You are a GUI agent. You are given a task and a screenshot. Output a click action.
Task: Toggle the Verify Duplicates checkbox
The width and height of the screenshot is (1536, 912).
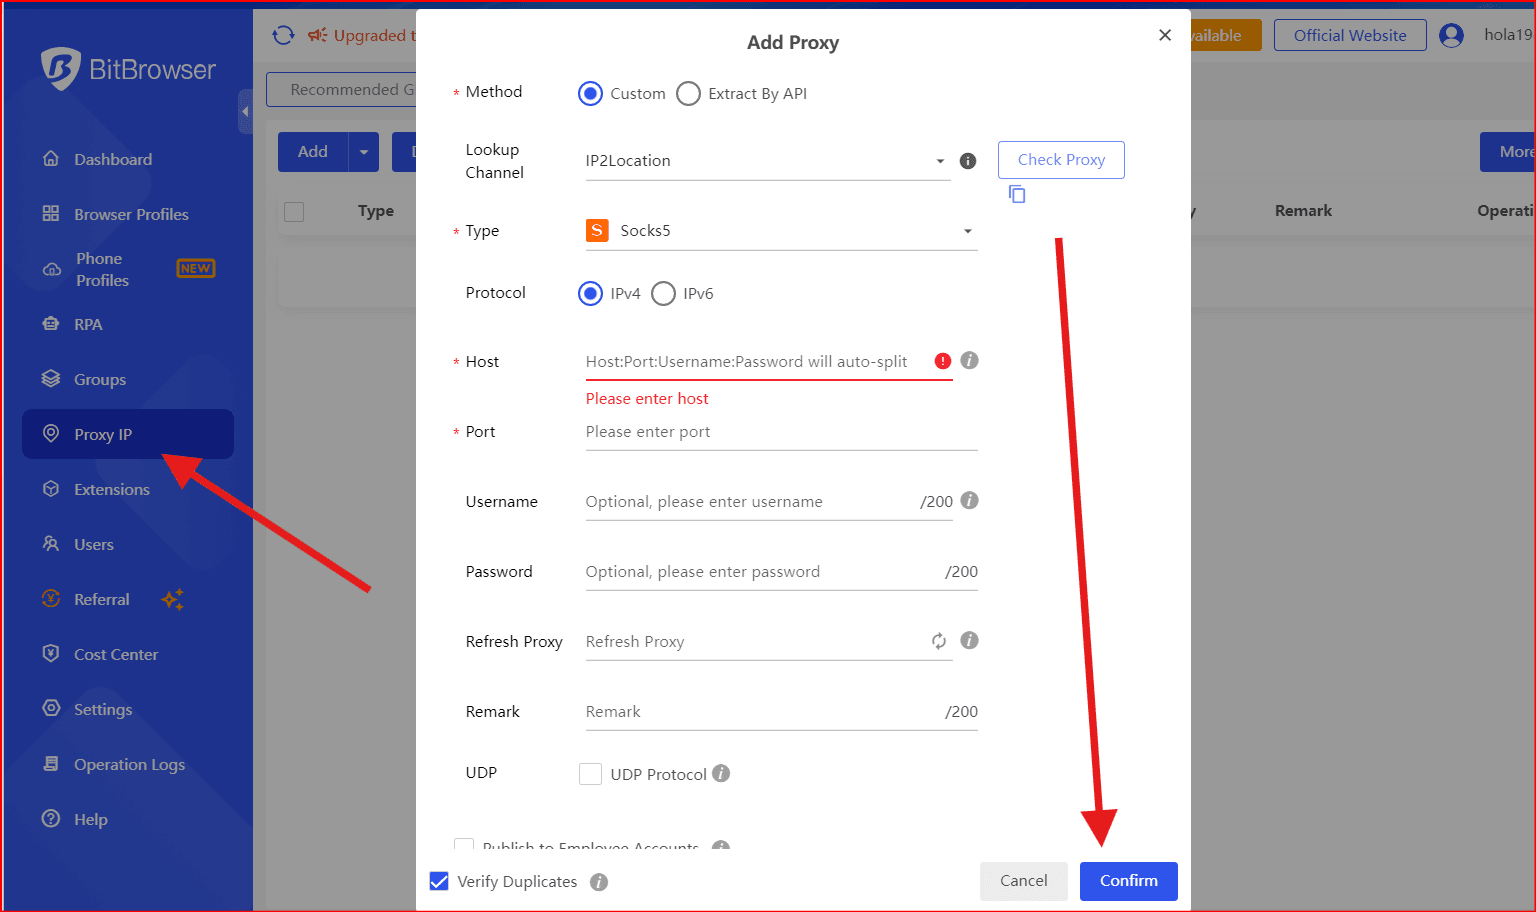[x=439, y=881]
